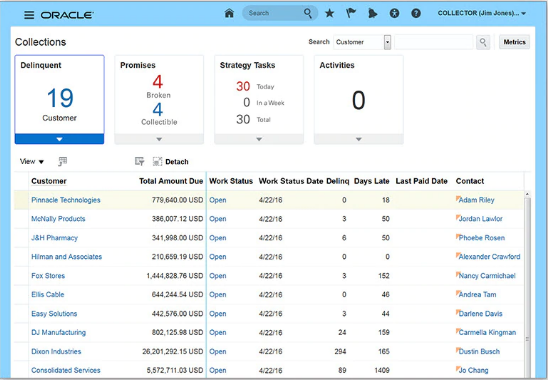Open contact Darlene Davis
548x380 pixels.
(480, 314)
